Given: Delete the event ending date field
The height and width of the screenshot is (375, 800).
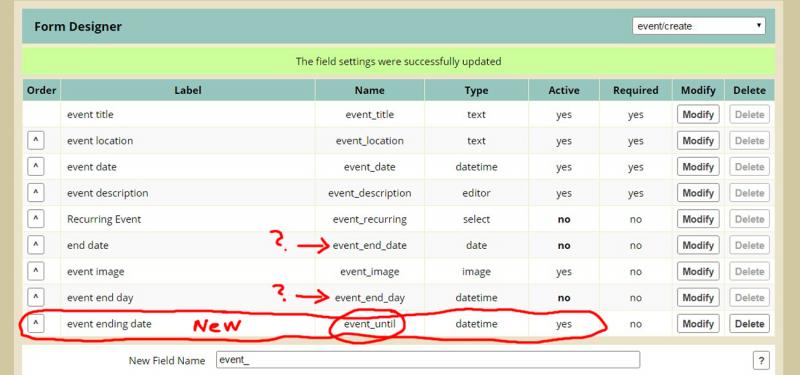Looking at the screenshot, I should 749,323.
